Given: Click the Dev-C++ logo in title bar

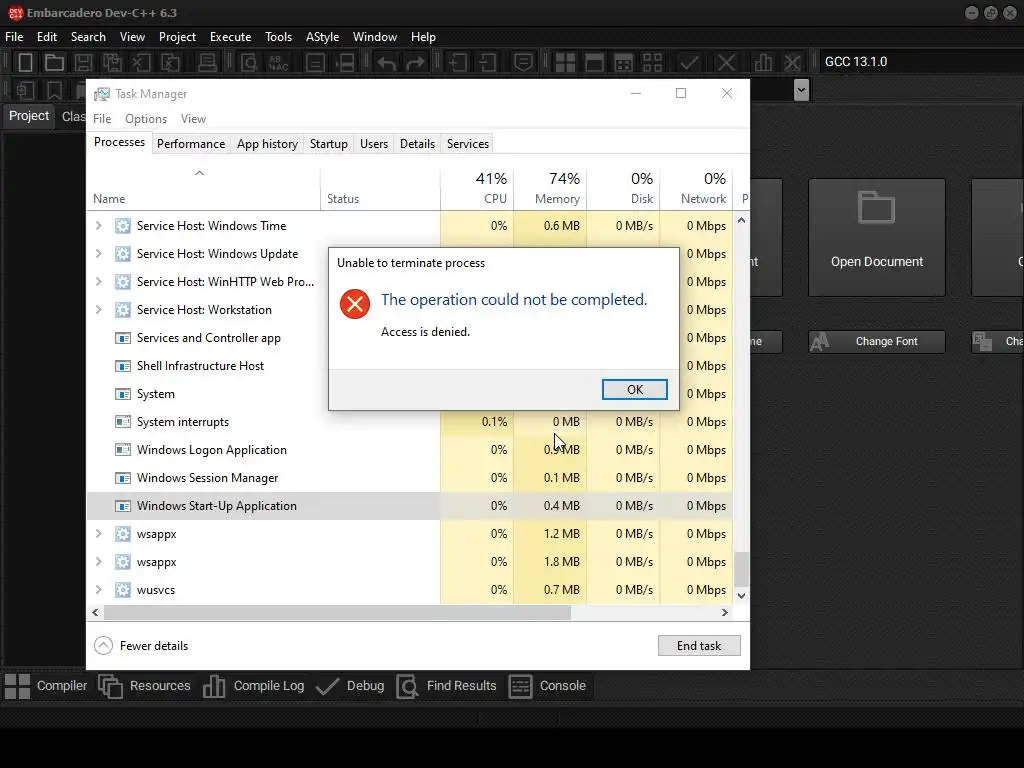Looking at the screenshot, I should pyautogui.click(x=15, y=13).
